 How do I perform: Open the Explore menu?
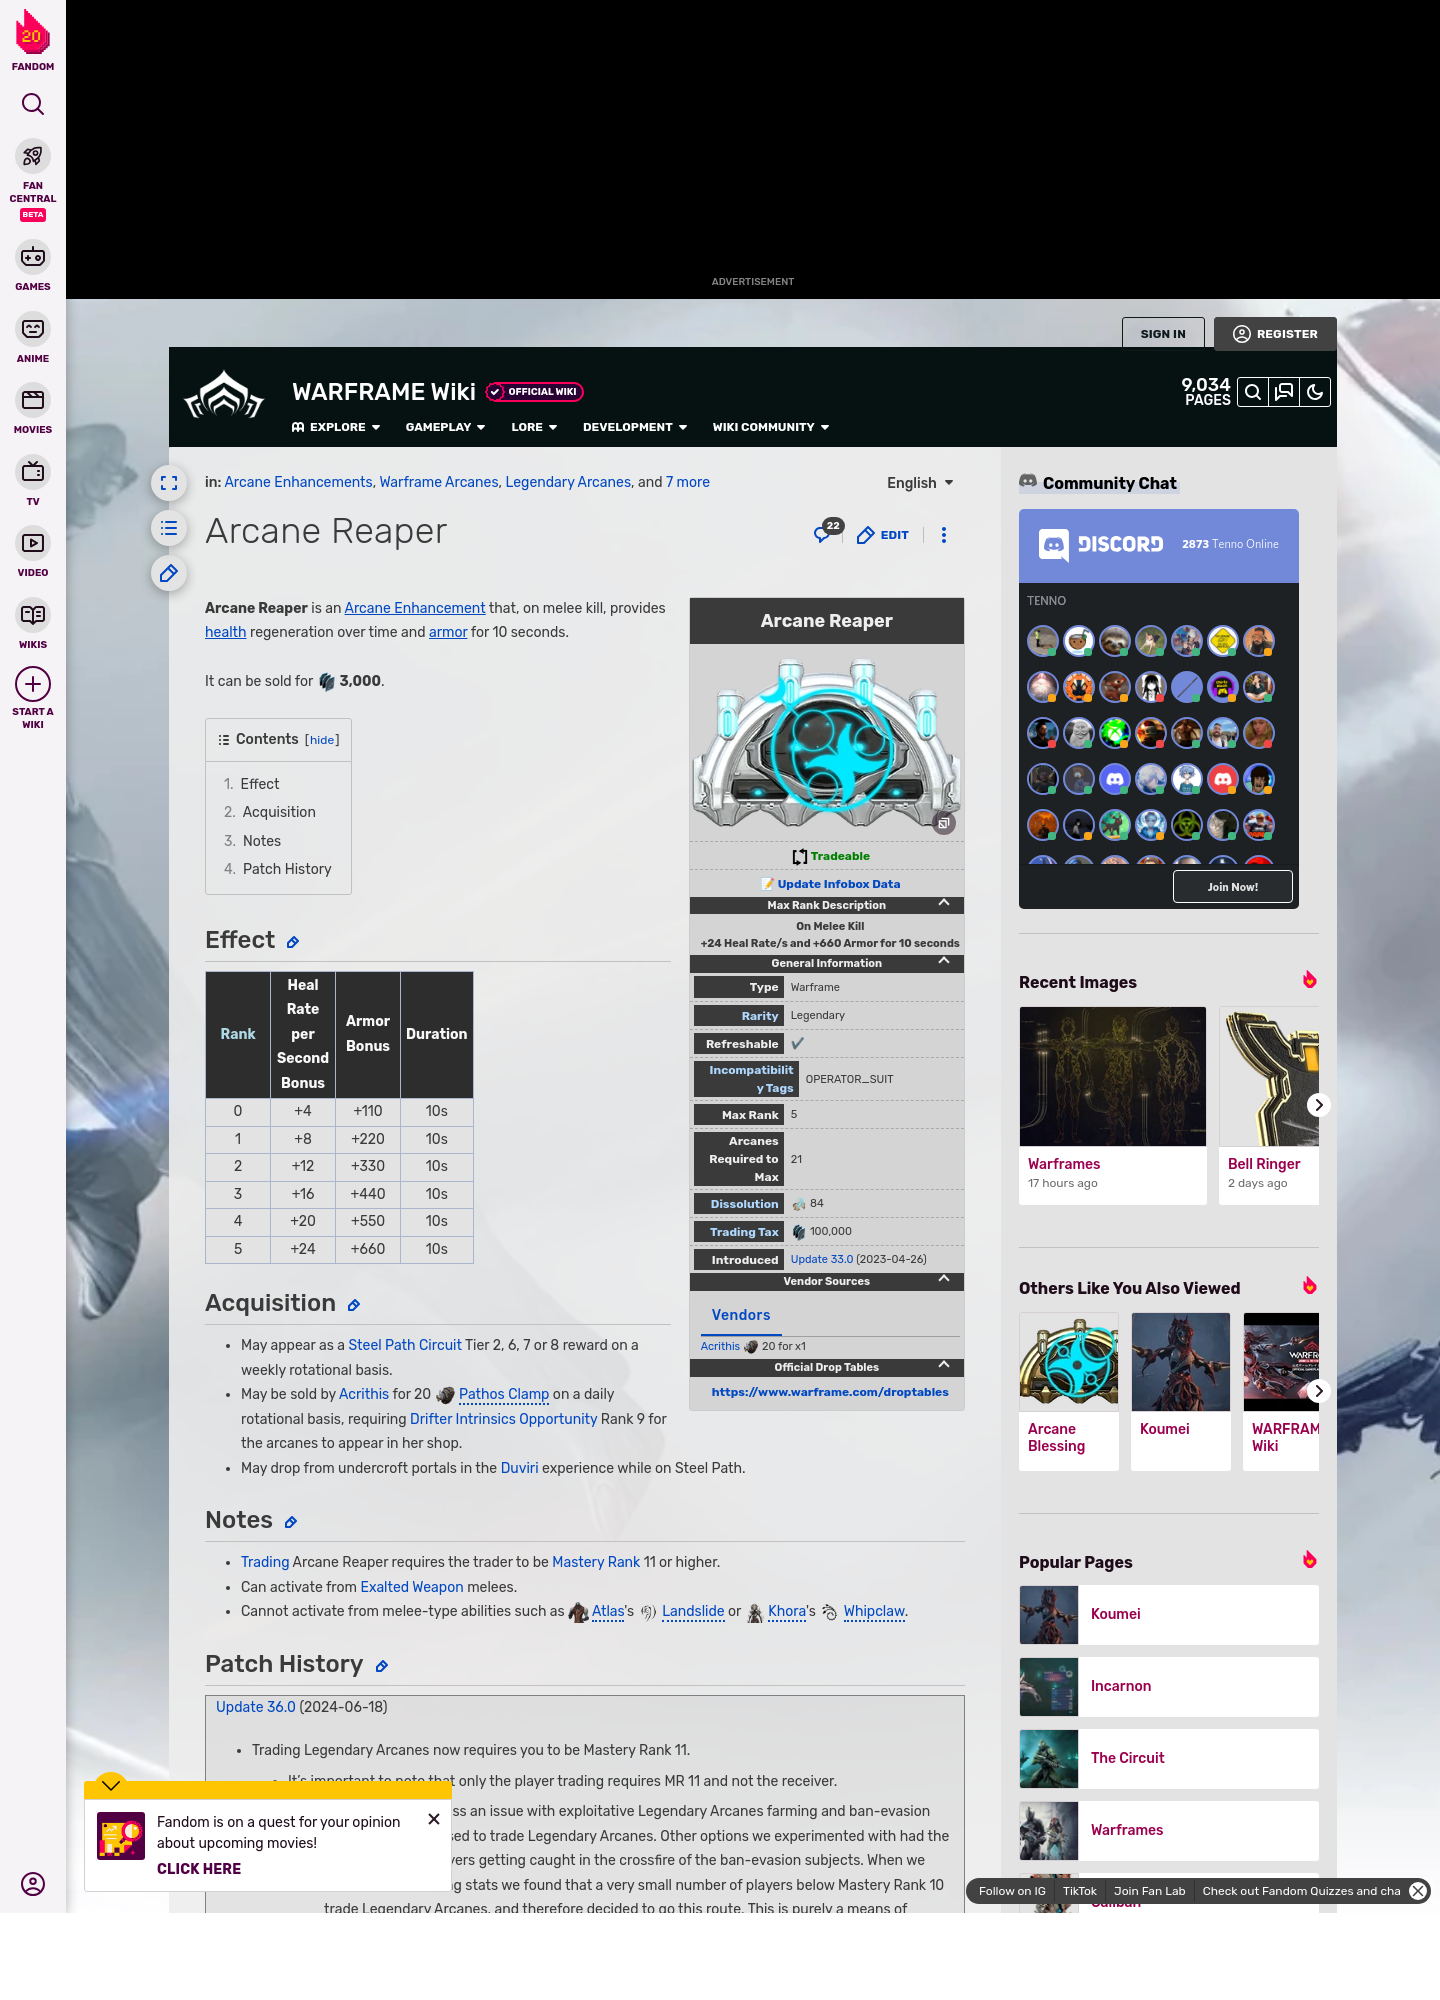click(336, 427)
